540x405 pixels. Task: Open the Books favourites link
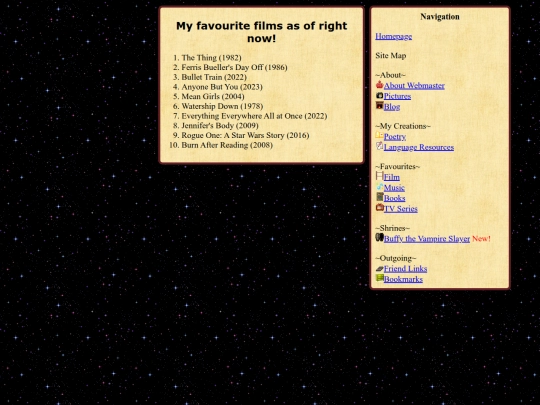tap(394, 198)
